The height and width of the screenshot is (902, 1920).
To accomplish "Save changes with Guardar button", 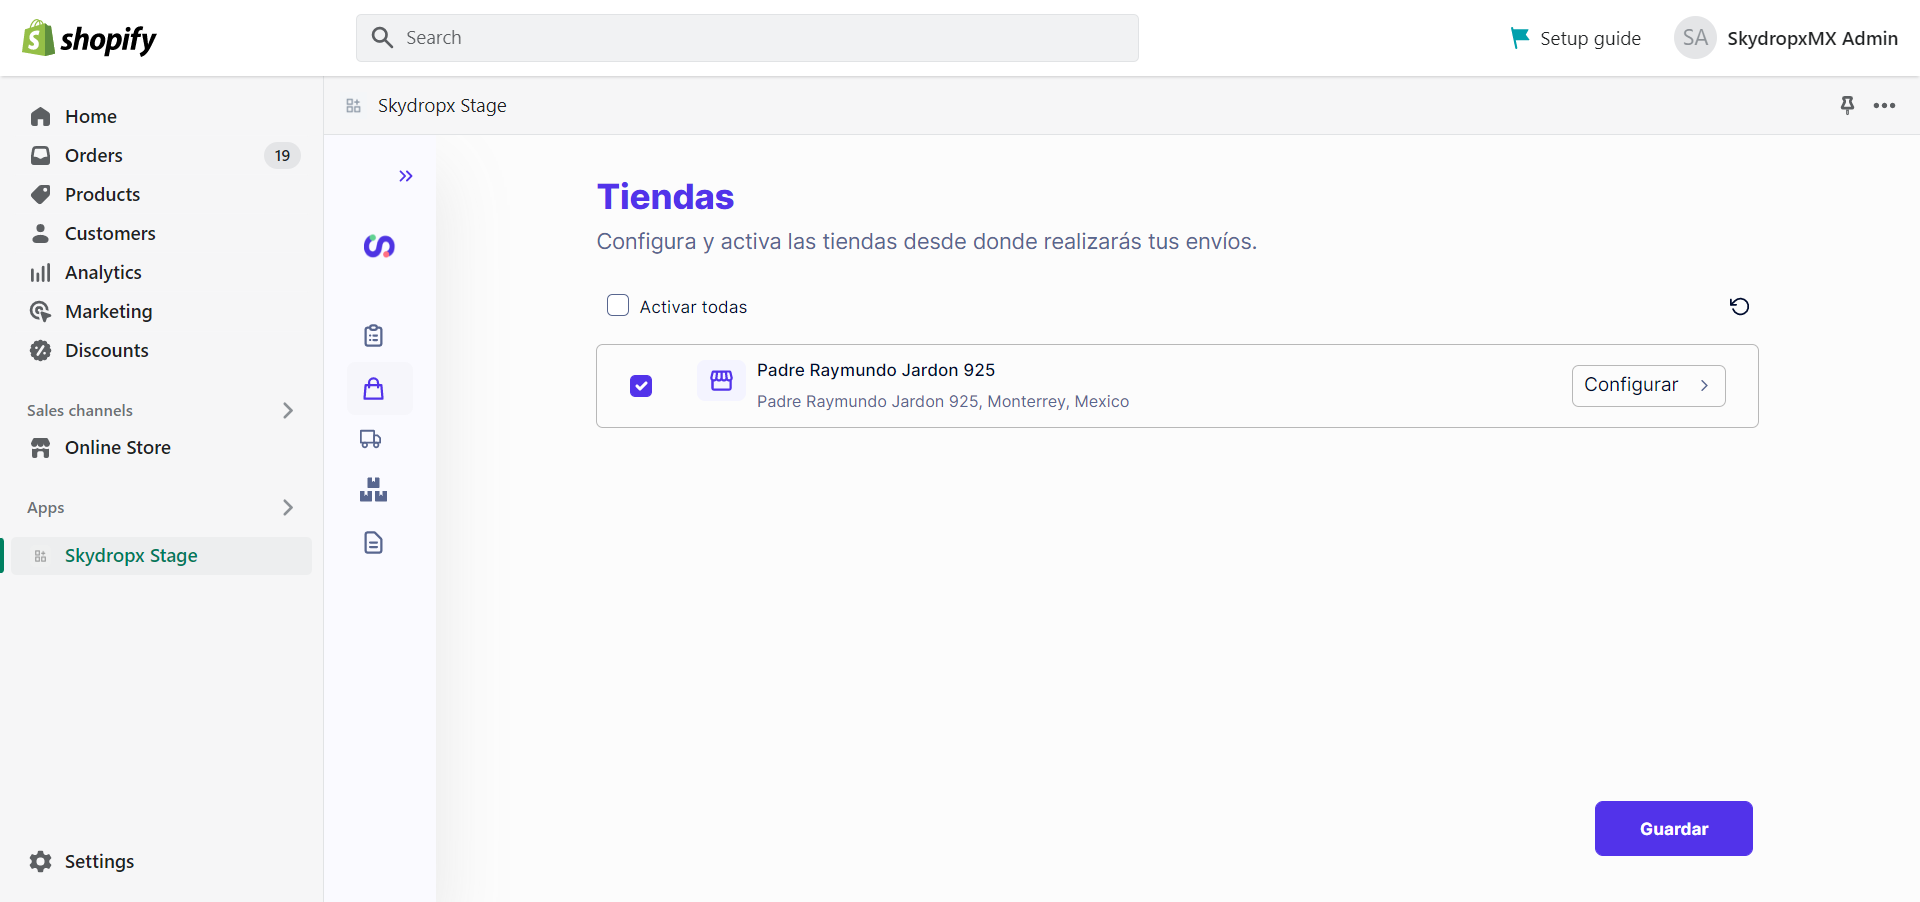I will [x=1673, y=829].
